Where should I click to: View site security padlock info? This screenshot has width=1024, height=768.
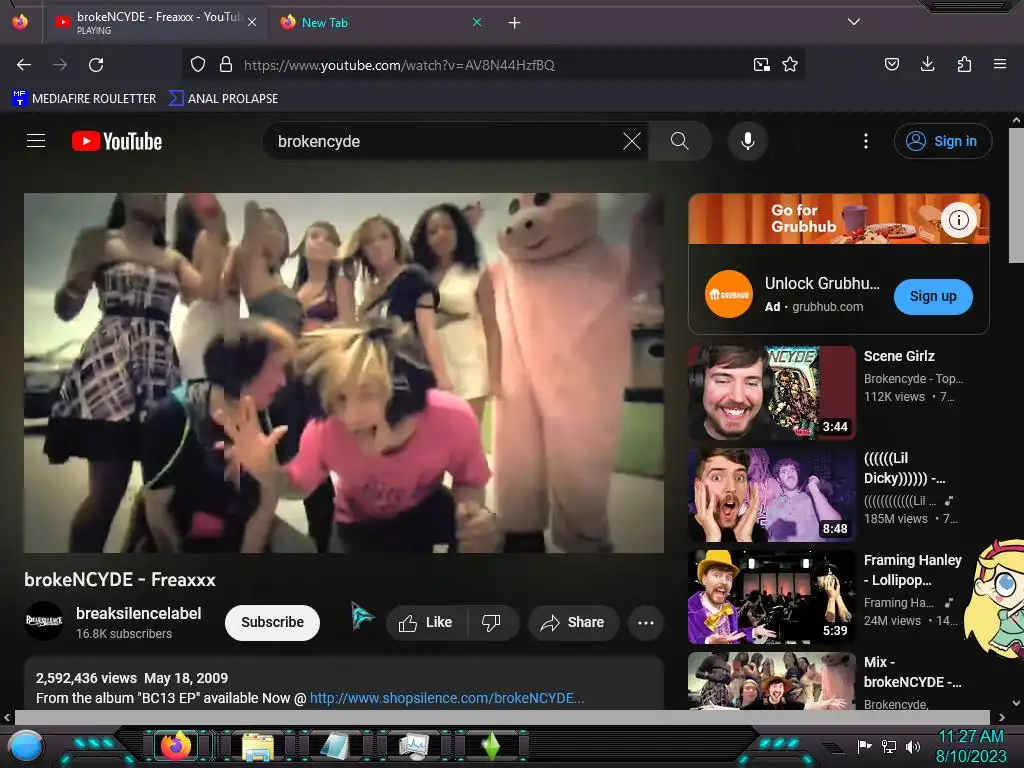[226, 65]
